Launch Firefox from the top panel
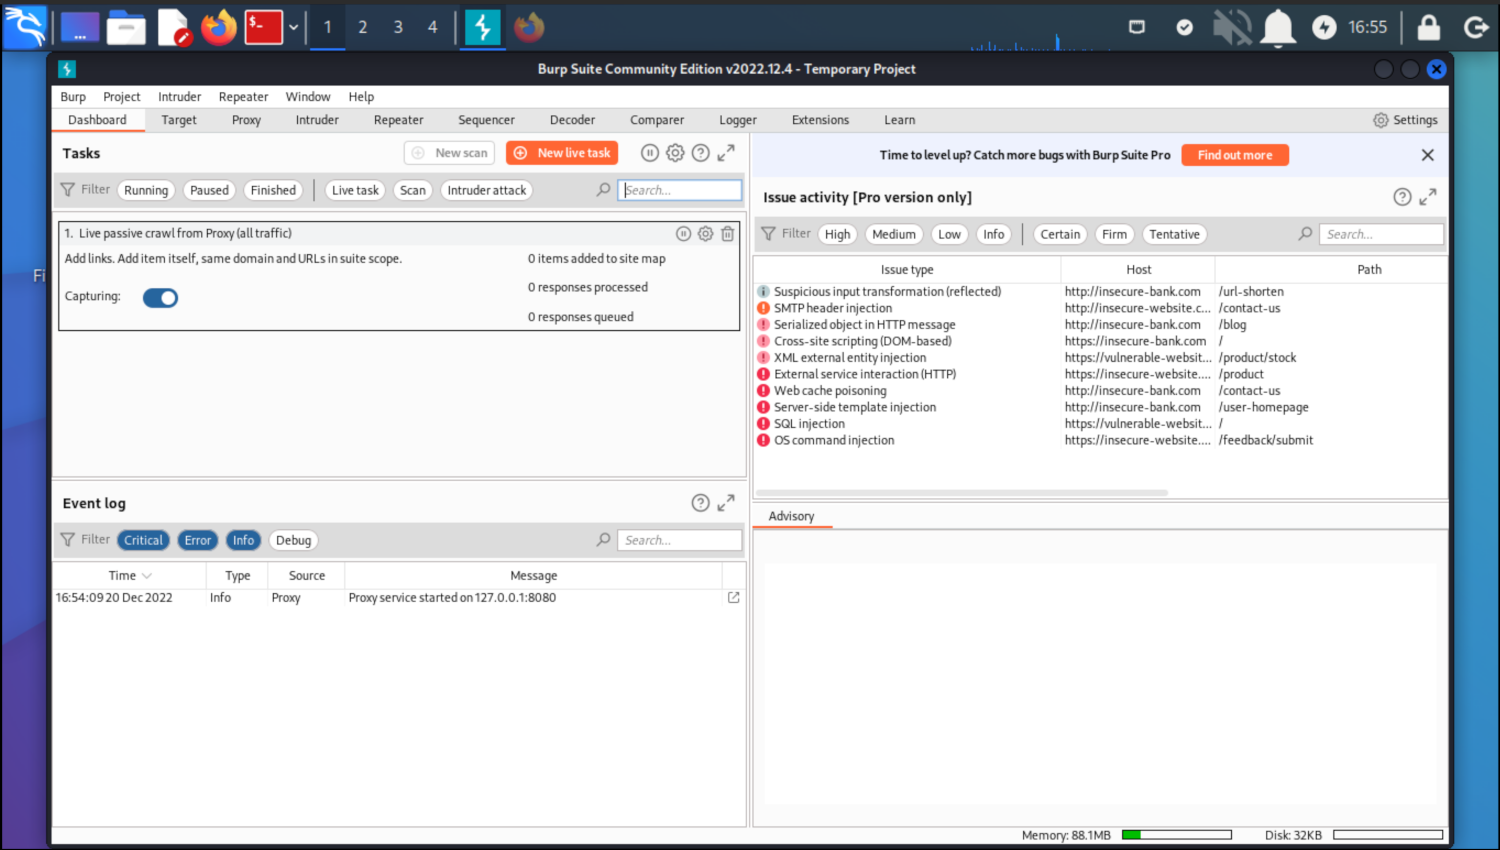Viewport: 1500px width, 850px height. (x=218, y=27)
